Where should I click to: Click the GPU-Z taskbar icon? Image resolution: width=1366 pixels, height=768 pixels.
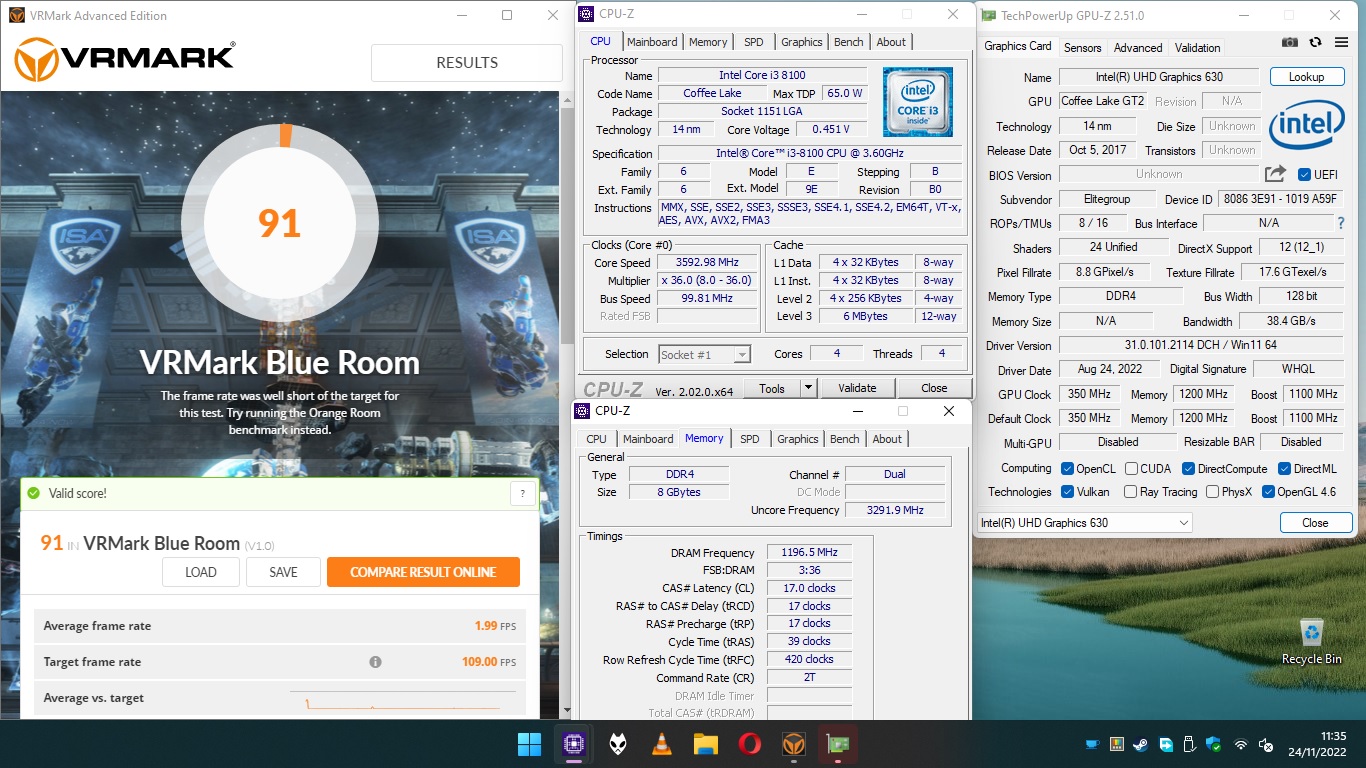838,744
